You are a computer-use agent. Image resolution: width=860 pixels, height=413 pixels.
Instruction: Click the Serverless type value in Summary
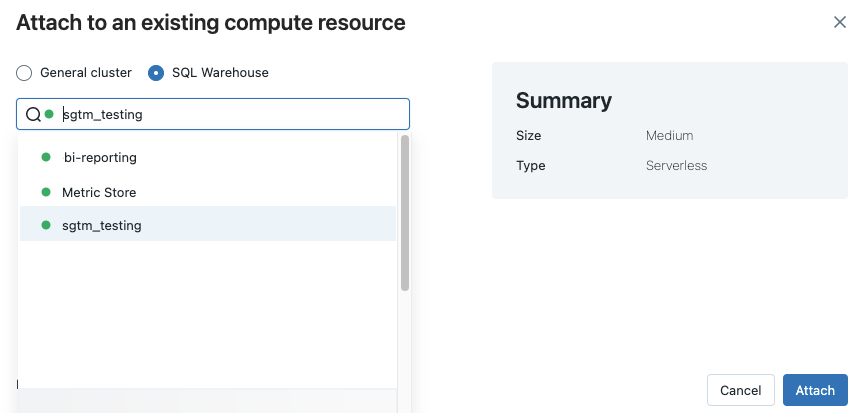tap(676, 166)
